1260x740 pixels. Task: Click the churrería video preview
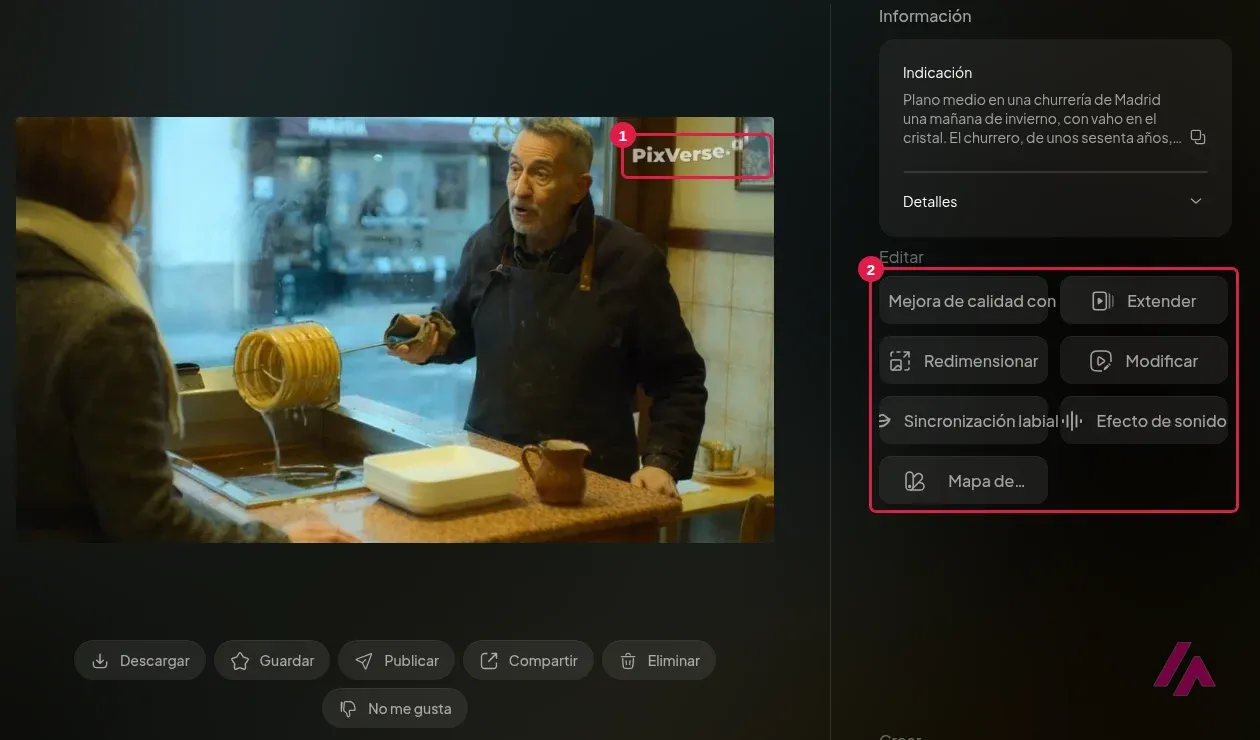[395, 330]
